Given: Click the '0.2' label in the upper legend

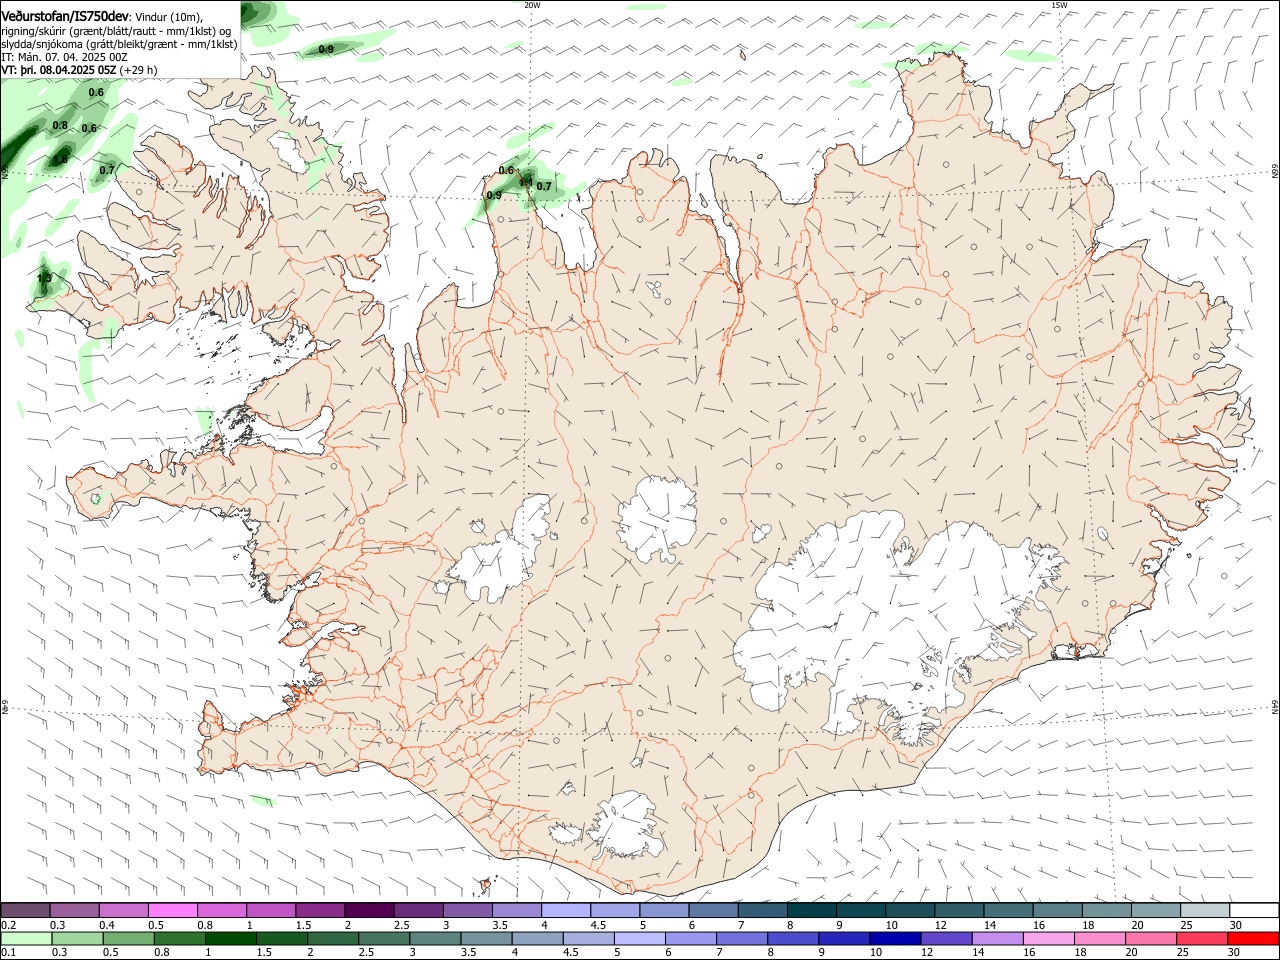Looking at the screenshot, I should pos(8,925).
